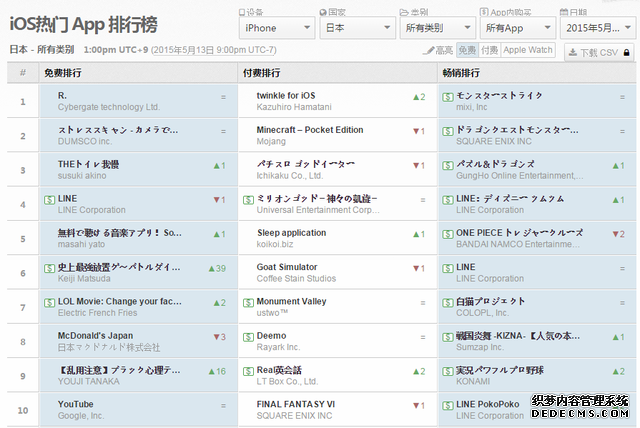Select publisher Coffee Stain Studios
The image size is (640, 428).
coord(296,278)
